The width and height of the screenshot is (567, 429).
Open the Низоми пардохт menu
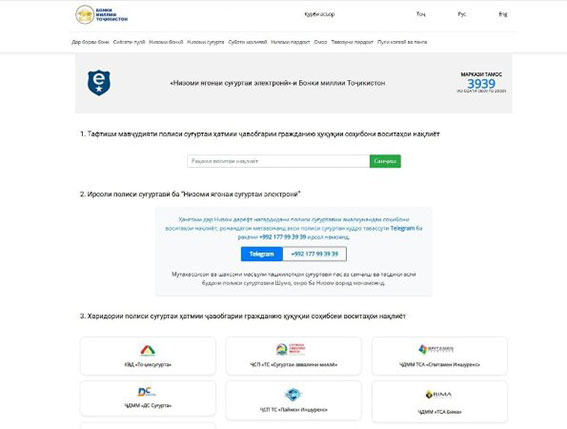click(290, 42)
